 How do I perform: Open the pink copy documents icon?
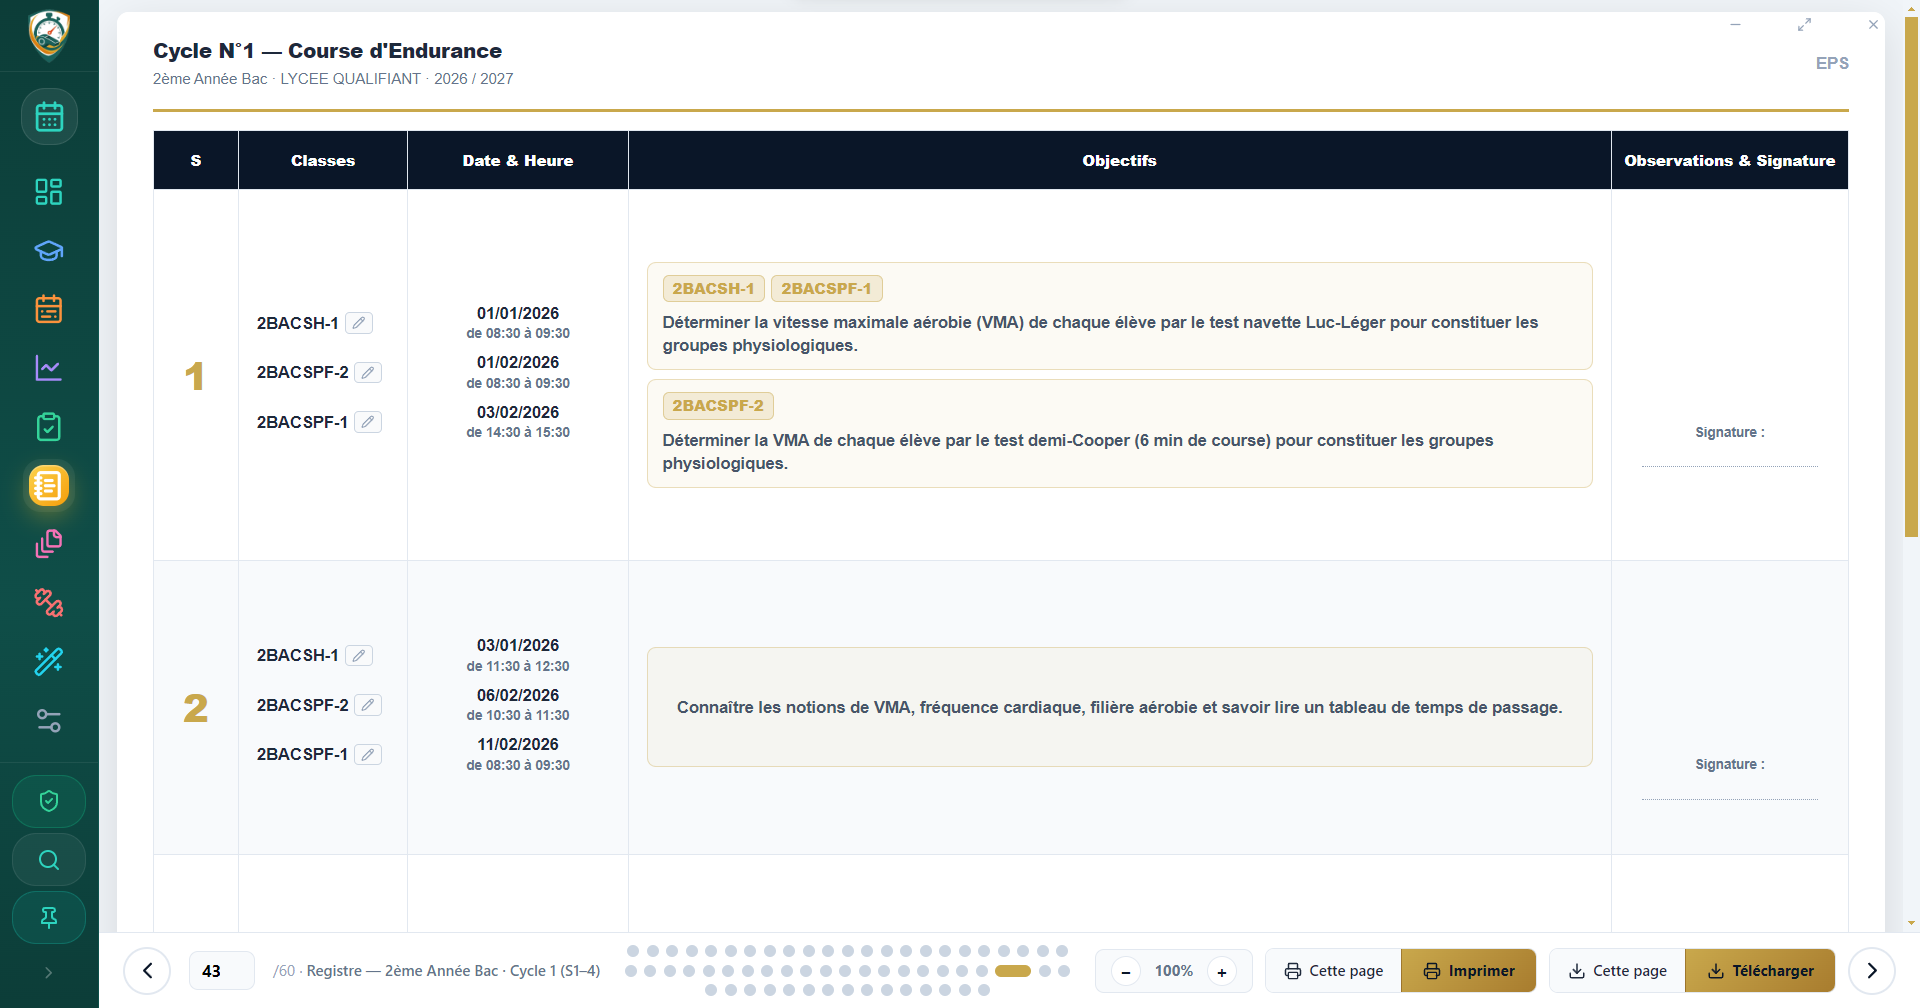[49, 544]
